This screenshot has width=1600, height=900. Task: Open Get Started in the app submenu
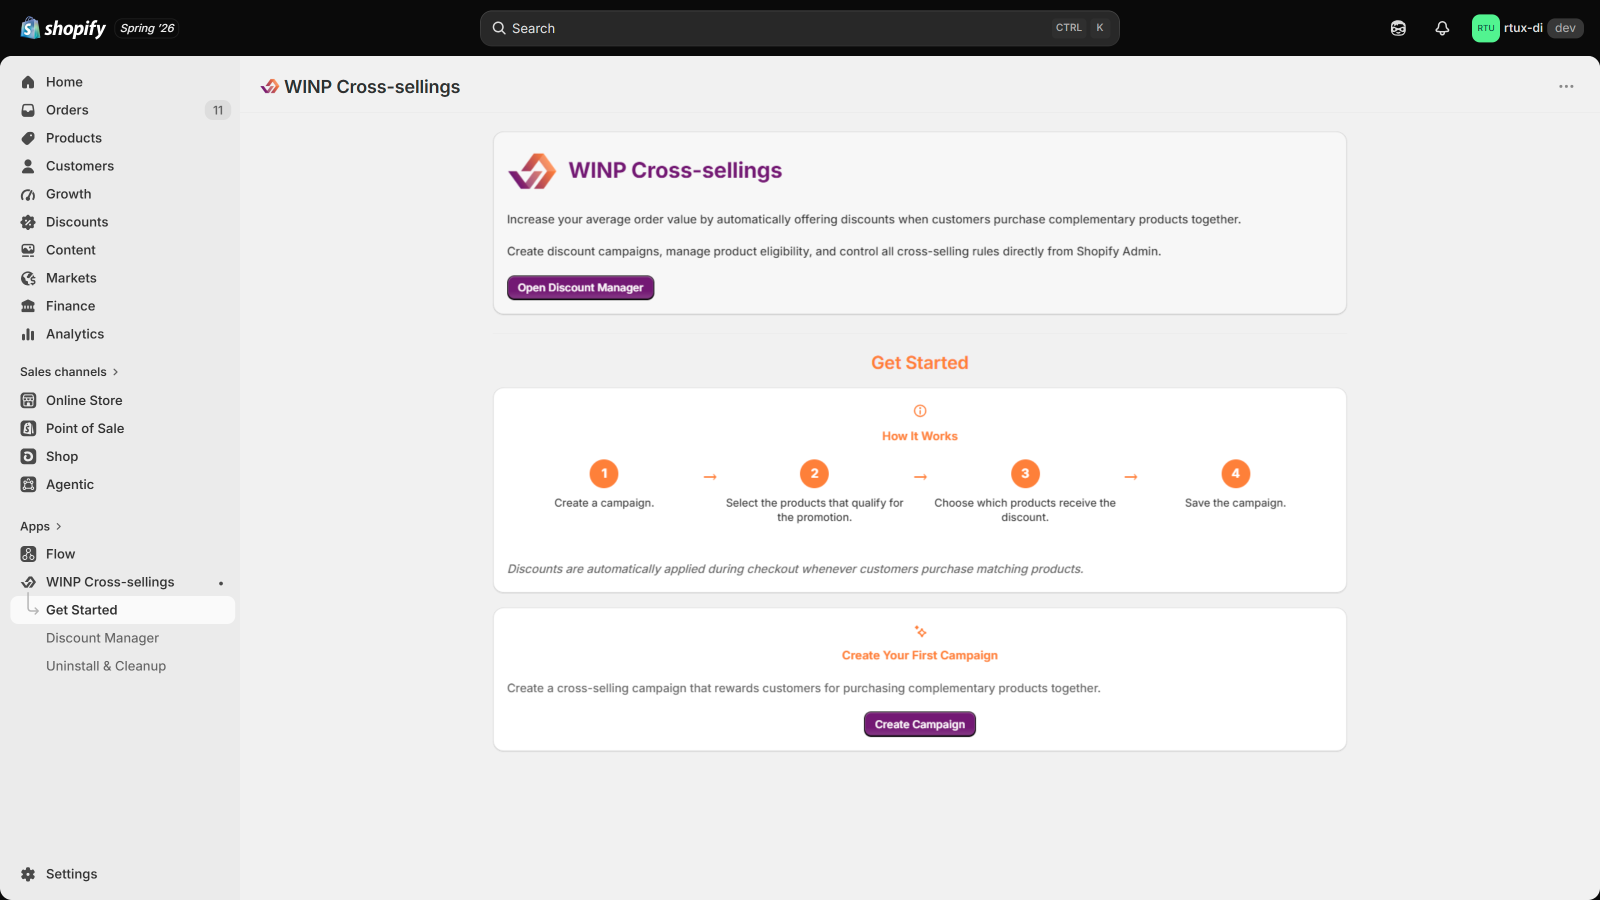tap(122, 610)
